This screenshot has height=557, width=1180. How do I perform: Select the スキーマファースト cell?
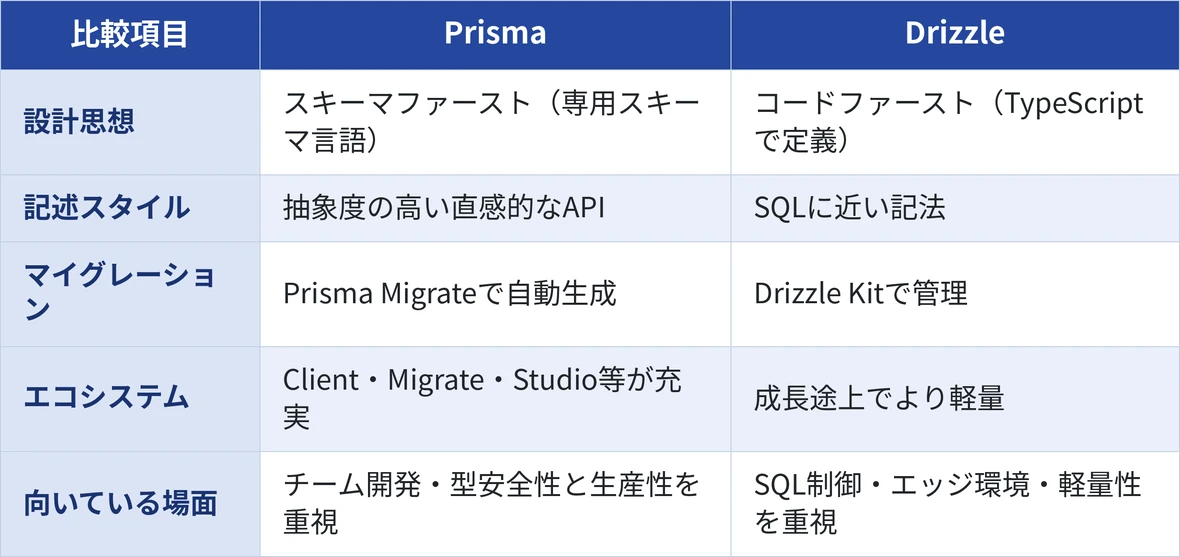pyautogui.click(x=495, y=122)
